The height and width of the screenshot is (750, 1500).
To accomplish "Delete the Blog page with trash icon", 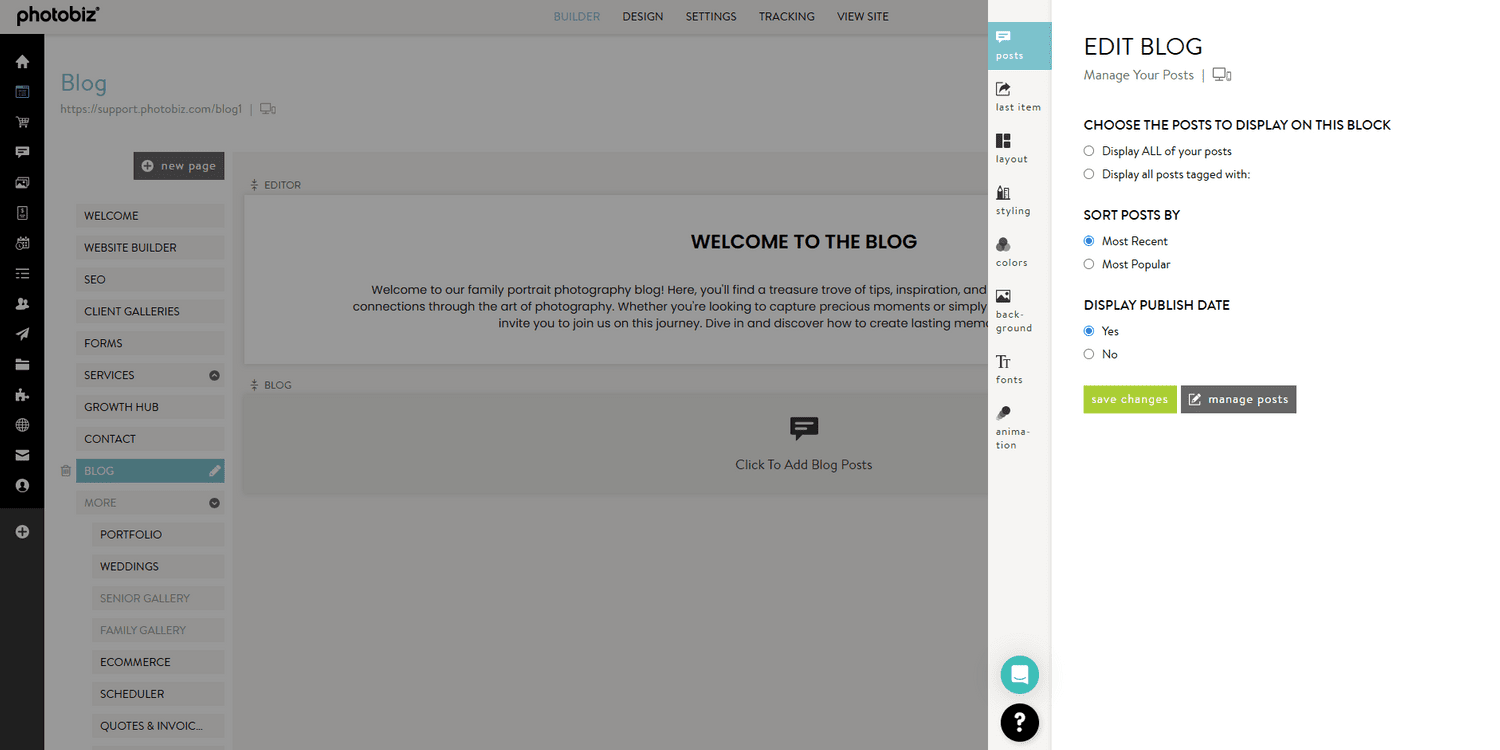I will coord(65,471).
